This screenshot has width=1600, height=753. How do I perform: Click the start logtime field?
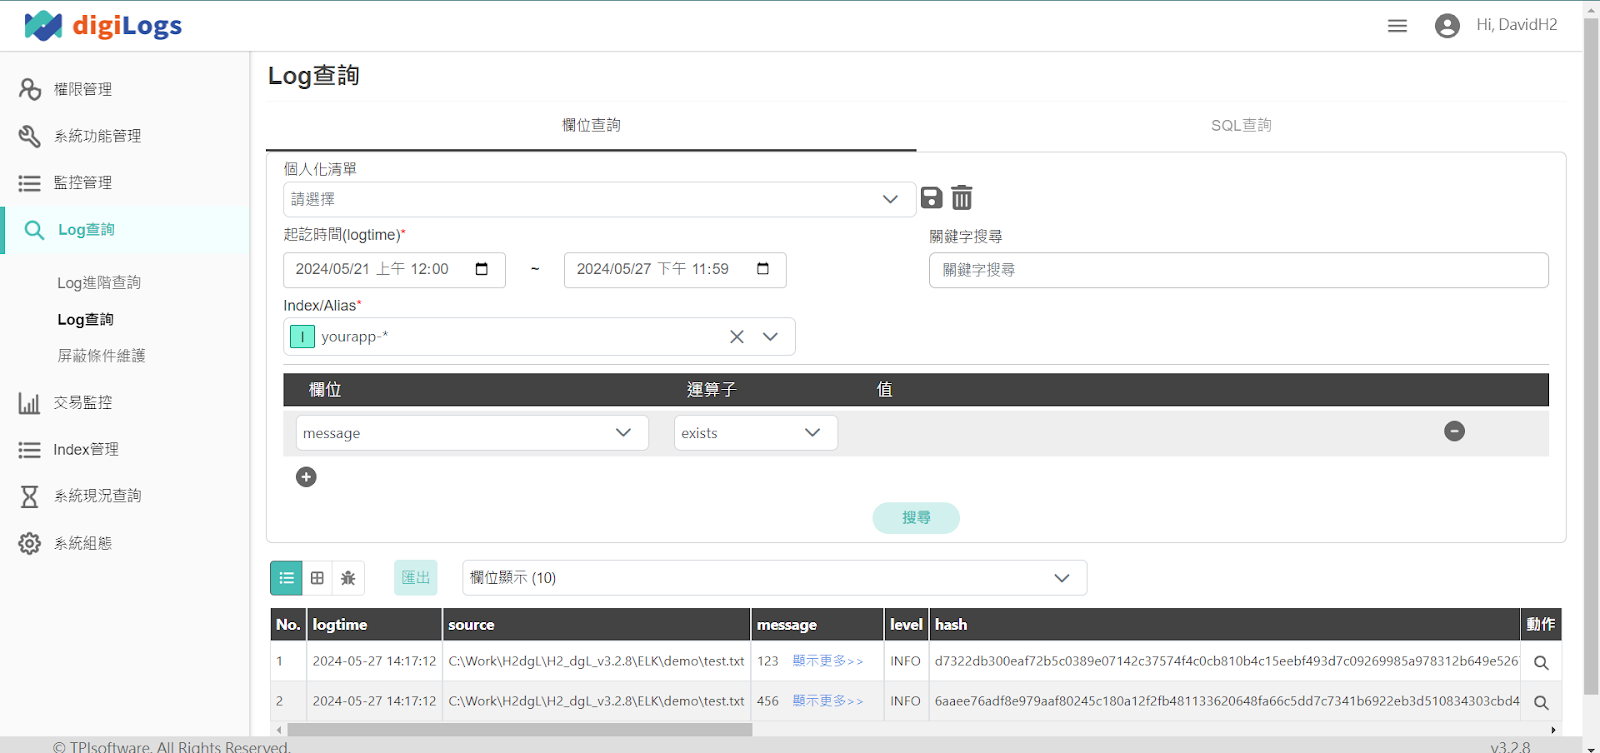coord(394,270)
